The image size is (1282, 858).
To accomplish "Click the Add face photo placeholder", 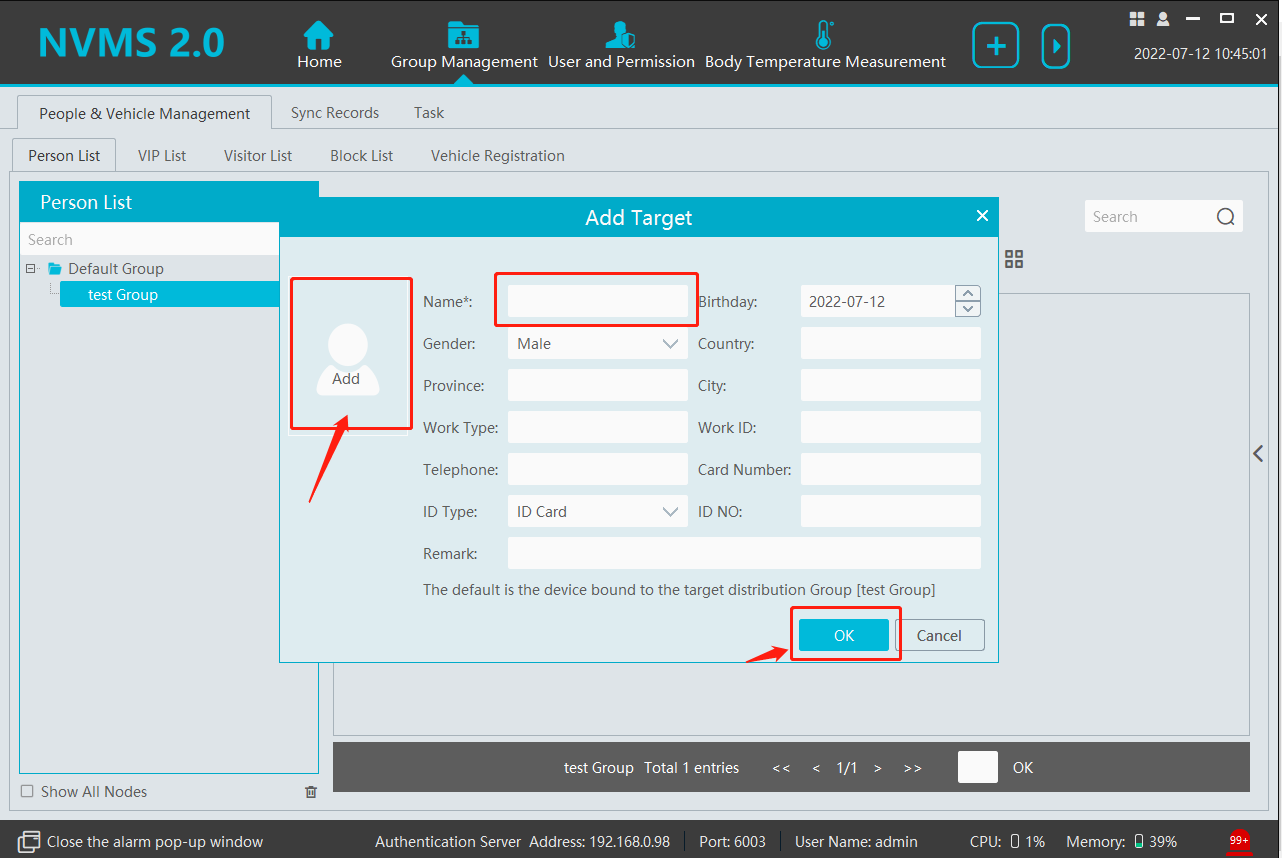I will [347, 358].
